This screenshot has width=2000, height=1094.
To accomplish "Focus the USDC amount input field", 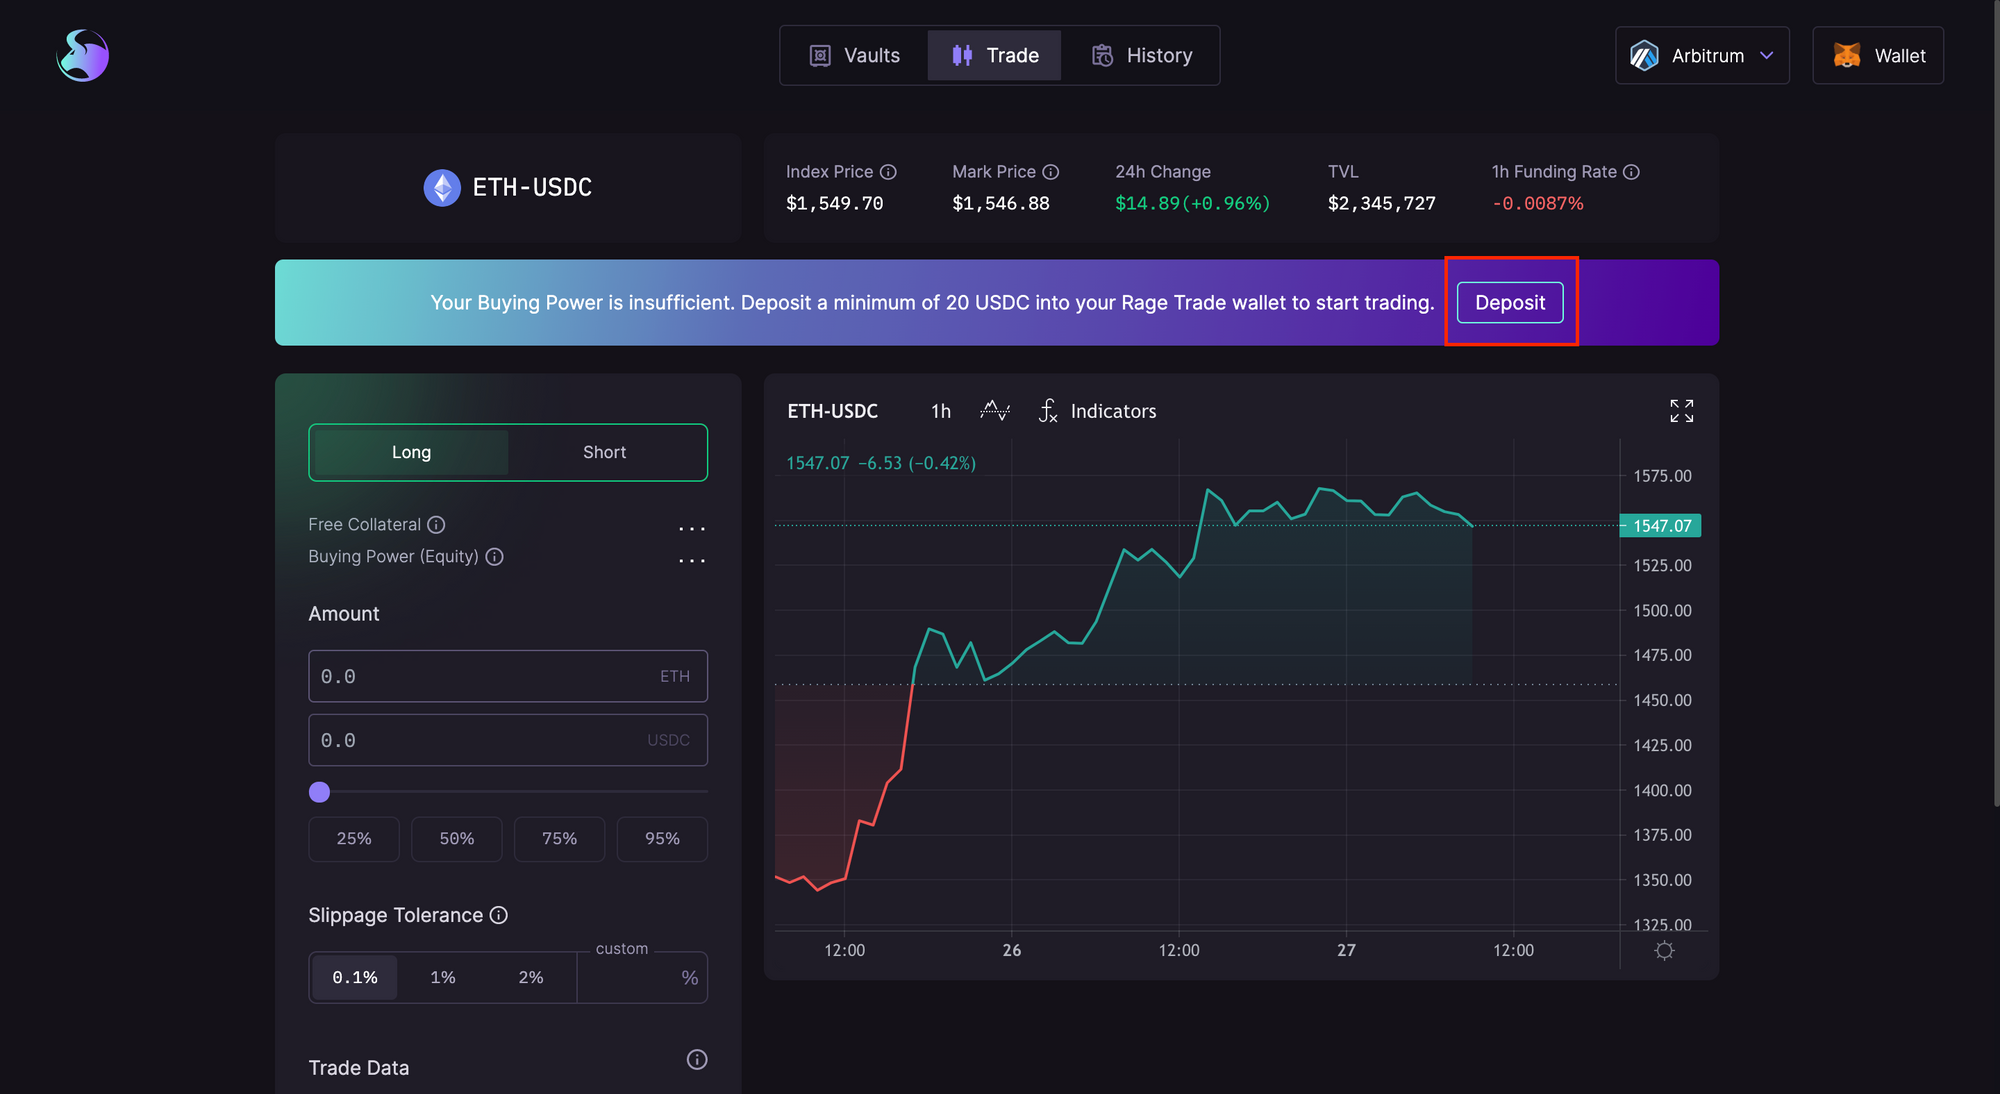I will pyautogui.click(x=508, y=740).
